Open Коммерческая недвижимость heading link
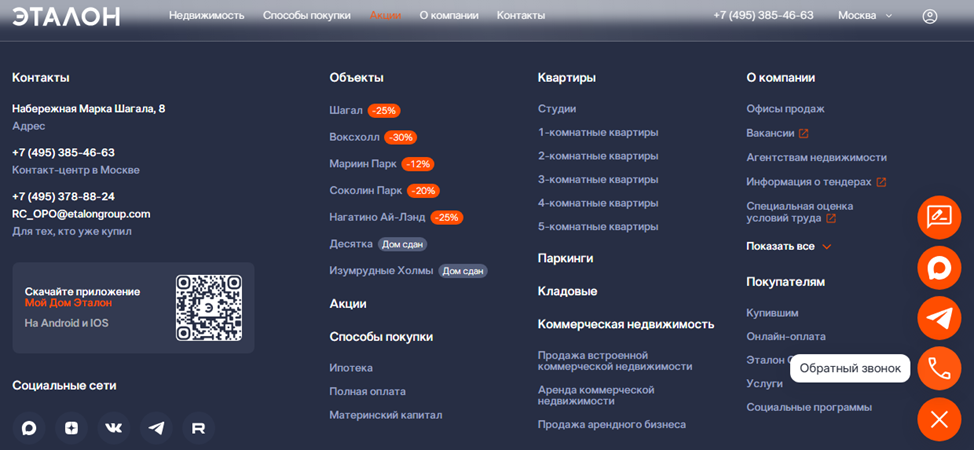Image resolution: width=974 pixels, height=450 pixels. (x=626, y=324)
